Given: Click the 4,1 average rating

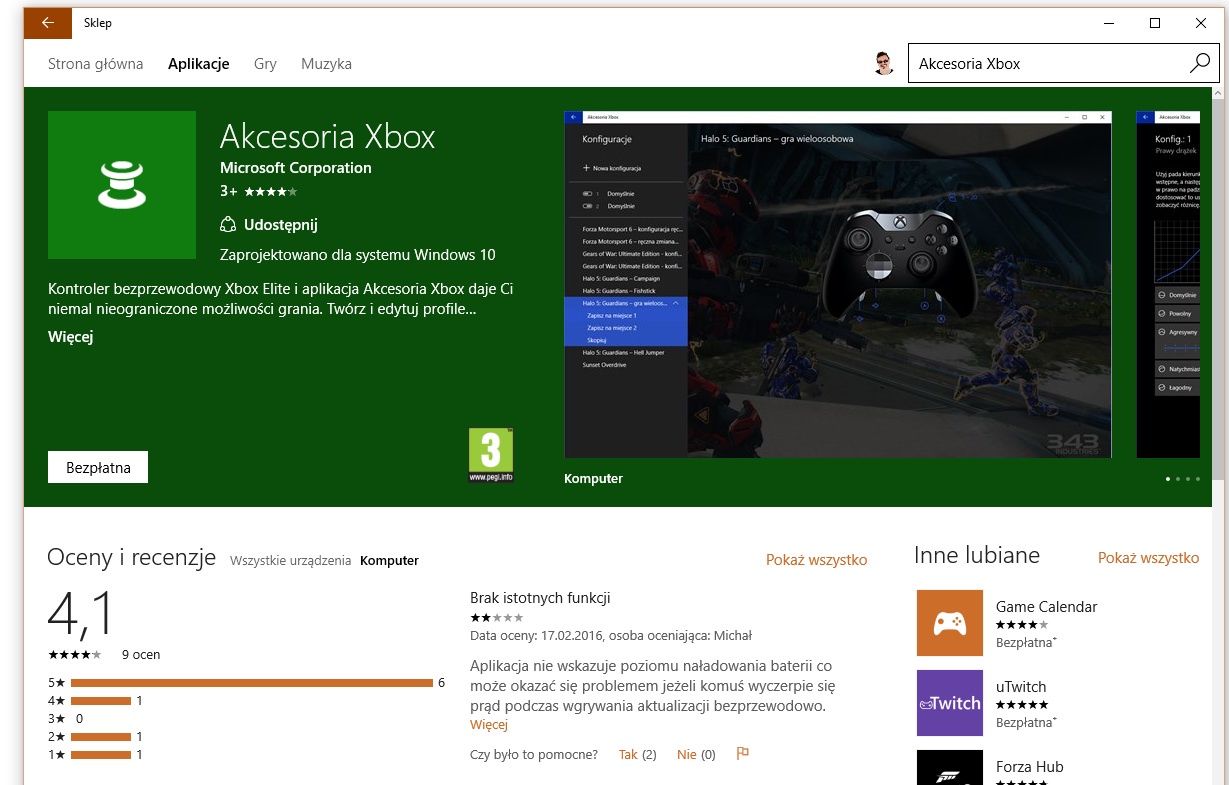Looking at the screenshot, I should pyautogui.click(x=81, y=613).
